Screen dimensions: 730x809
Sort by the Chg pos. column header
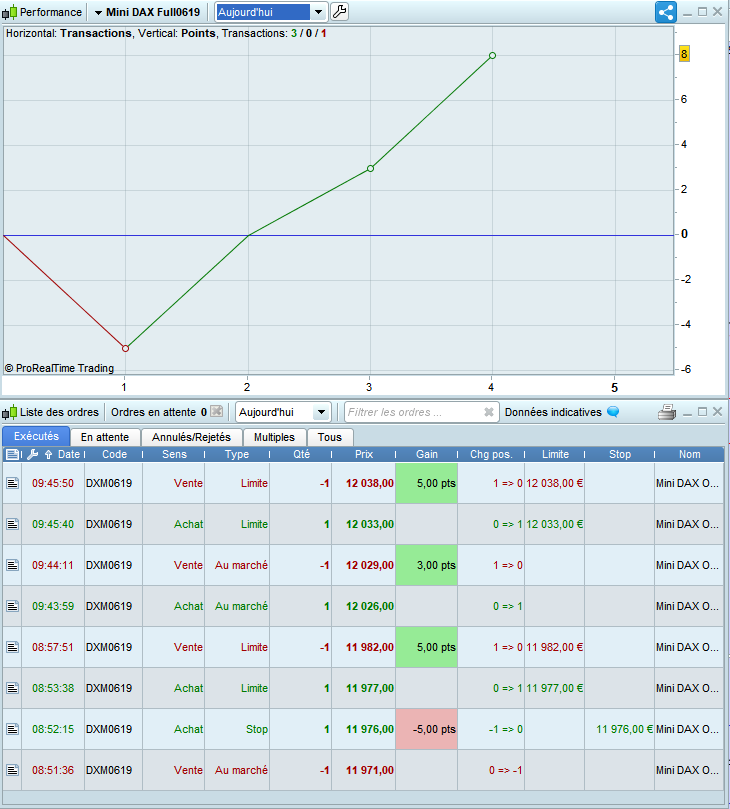coord(491,455)
